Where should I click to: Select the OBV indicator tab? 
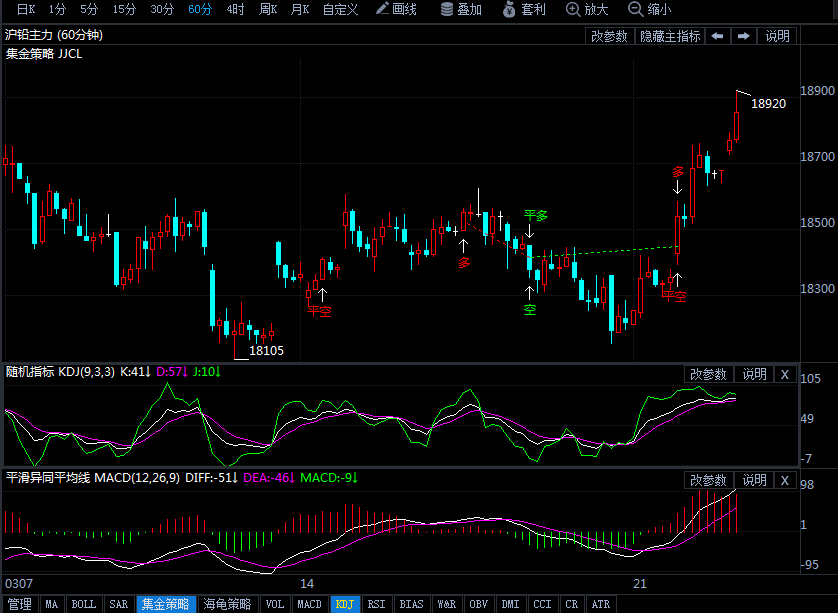479,604
